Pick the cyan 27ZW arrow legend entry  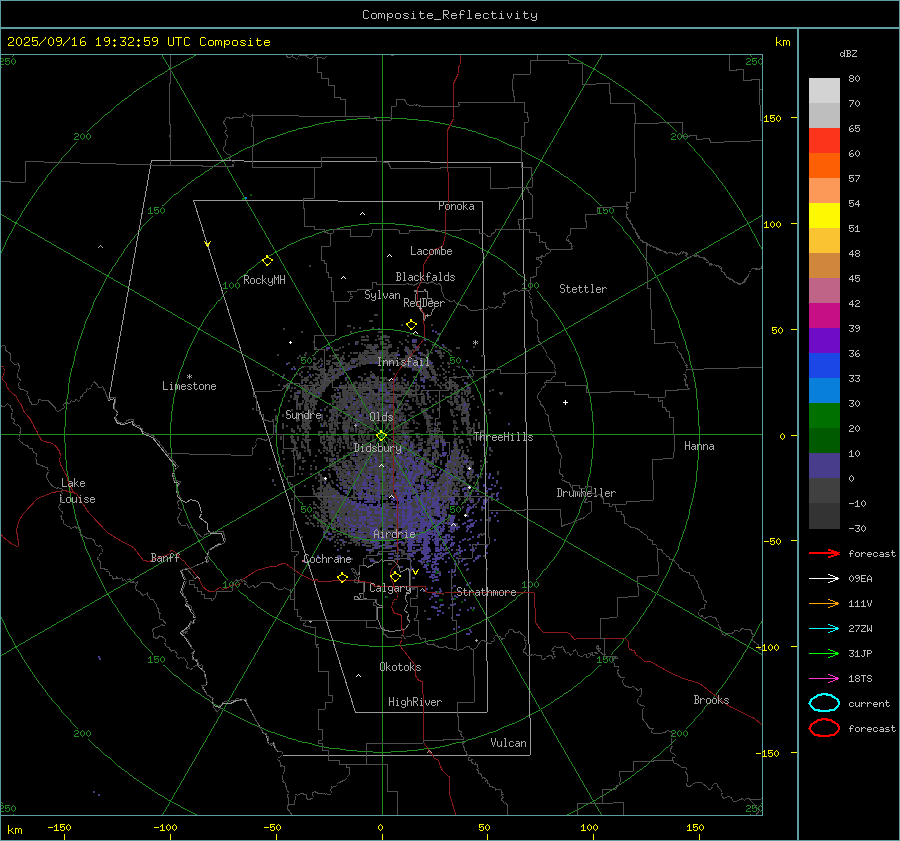pos(824,628)
